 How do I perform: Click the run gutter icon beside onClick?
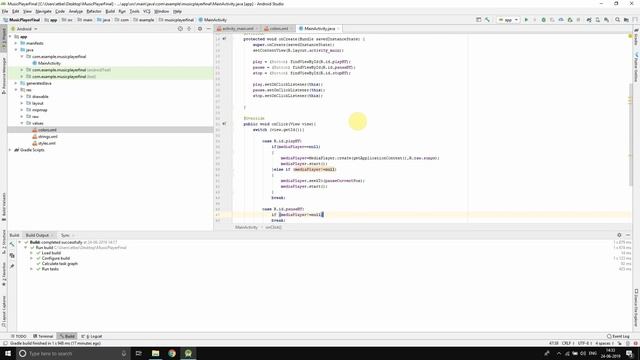[224, 124]
